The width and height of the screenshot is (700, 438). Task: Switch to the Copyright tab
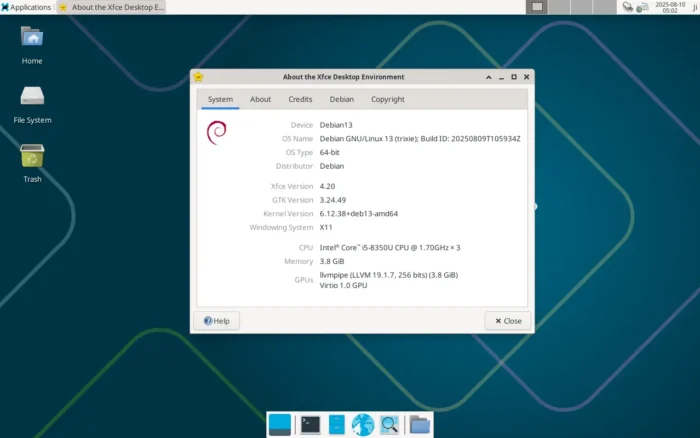pyautogui.click(x=387, y=99)
